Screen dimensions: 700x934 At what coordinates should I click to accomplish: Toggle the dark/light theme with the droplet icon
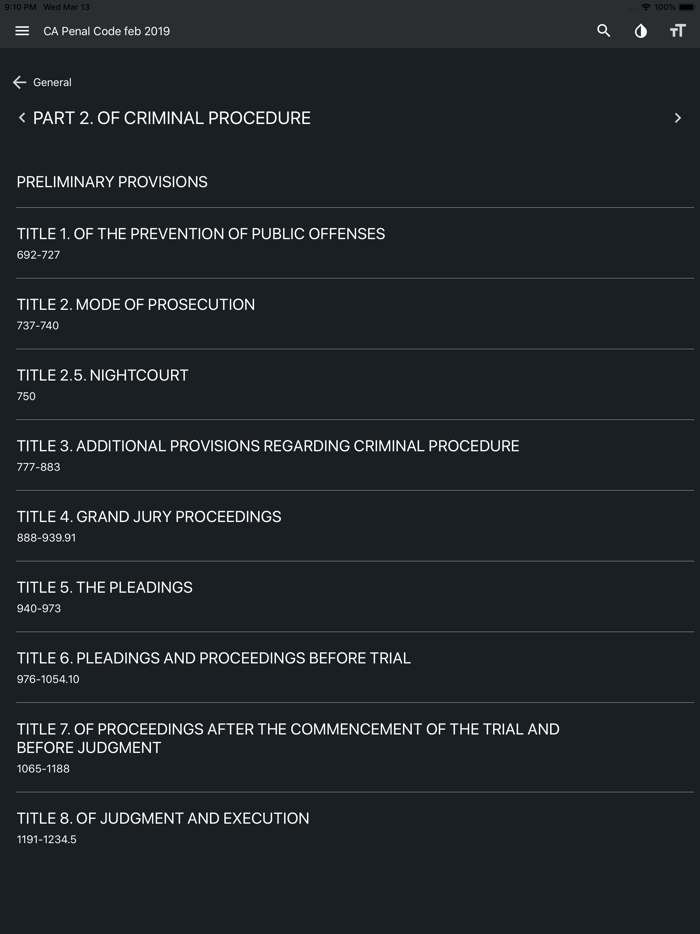[x=641, y=31]
